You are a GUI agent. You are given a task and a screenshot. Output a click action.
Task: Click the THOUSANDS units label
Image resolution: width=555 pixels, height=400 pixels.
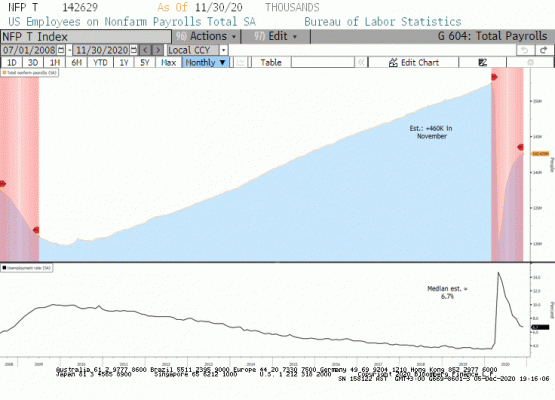pos(292,7)
